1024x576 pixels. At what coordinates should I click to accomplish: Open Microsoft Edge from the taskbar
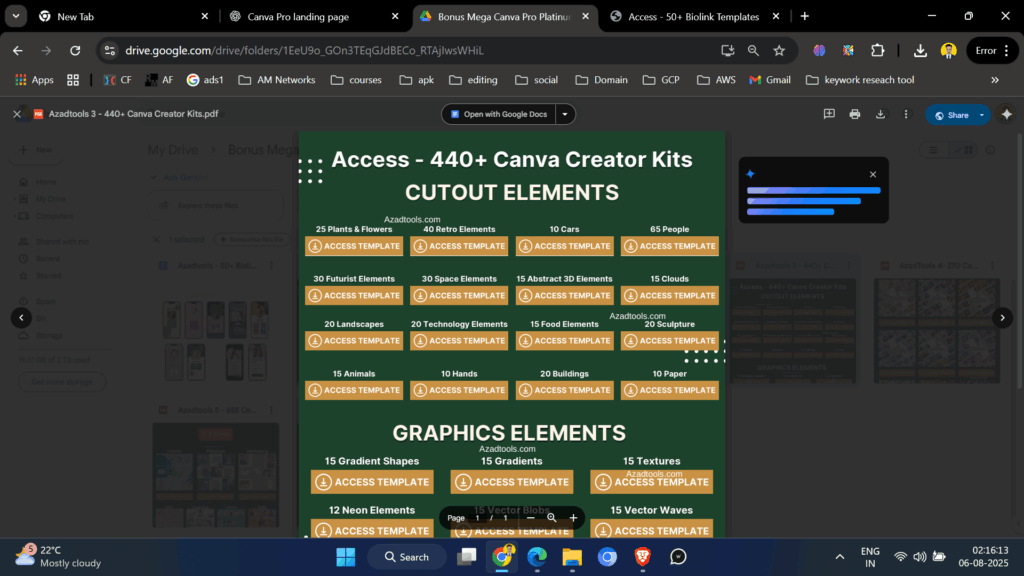click(x=537, y=557)
